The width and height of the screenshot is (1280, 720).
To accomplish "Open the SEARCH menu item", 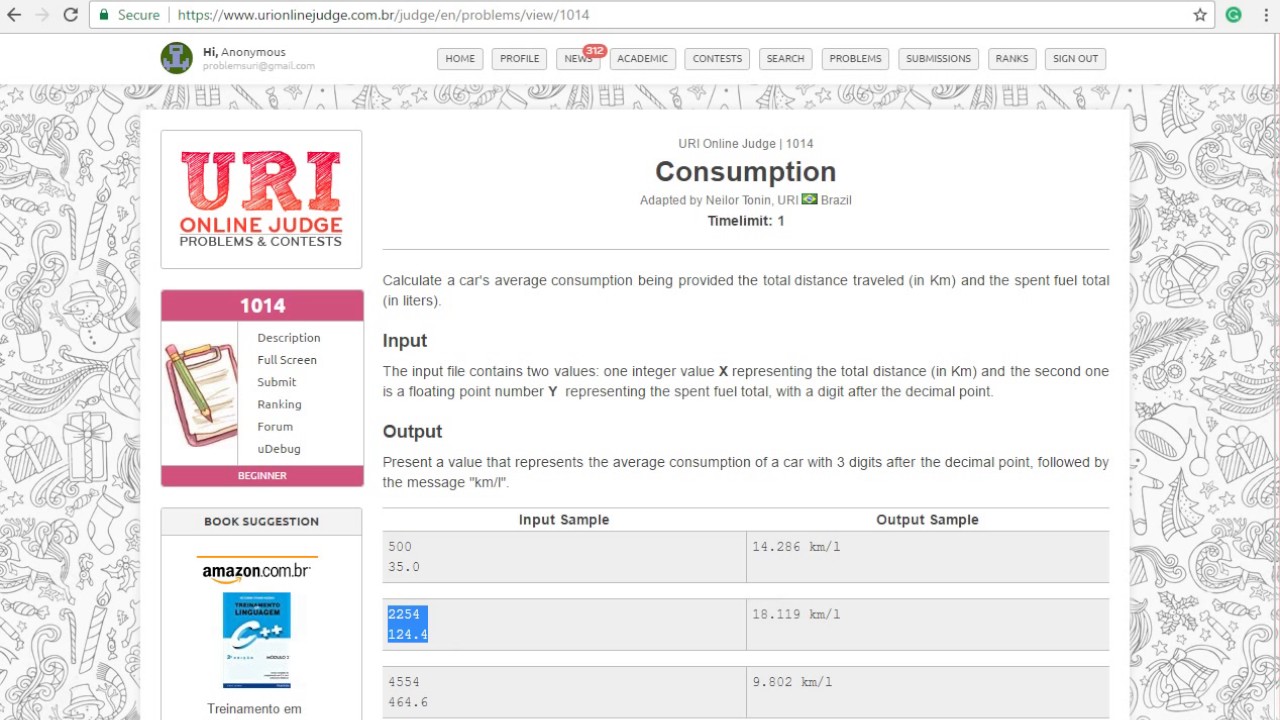I will click(785, 58).
